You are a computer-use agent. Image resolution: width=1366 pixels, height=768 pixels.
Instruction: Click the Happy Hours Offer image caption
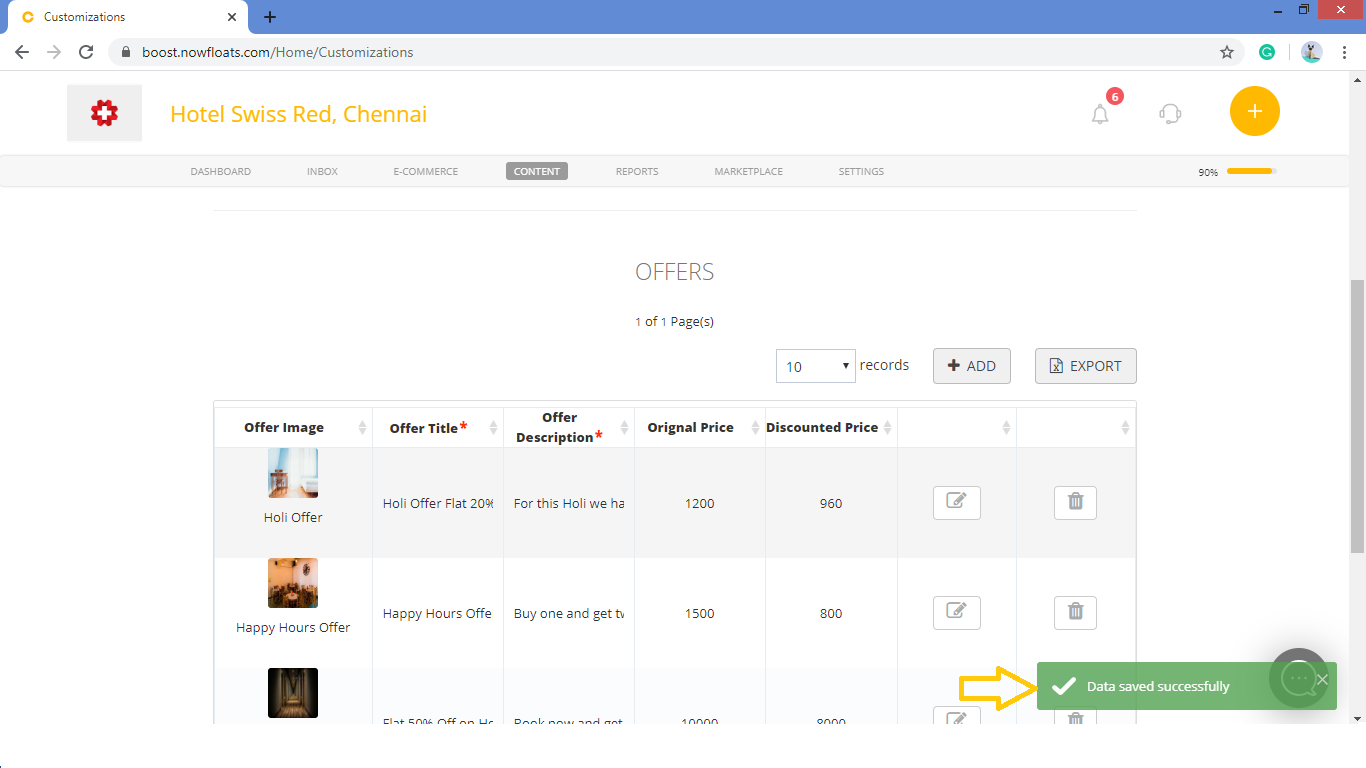pyautogui.click(x=293, y=627)
